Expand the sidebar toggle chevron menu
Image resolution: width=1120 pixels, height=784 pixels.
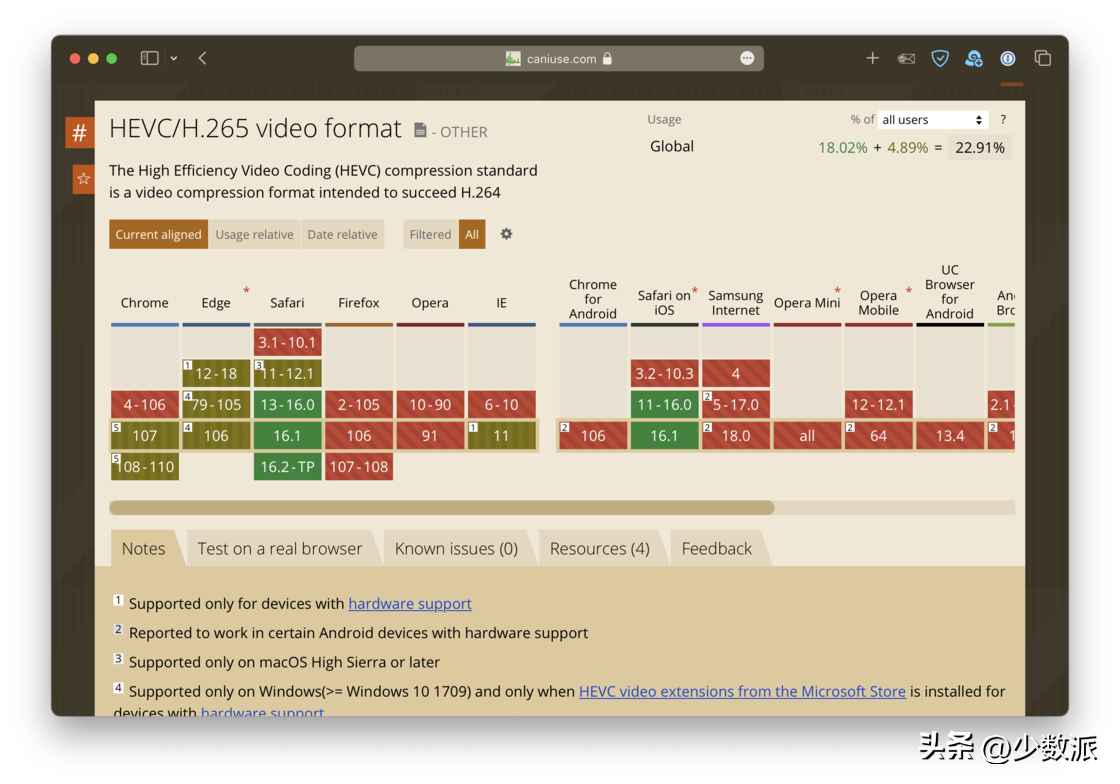(x=174, y=58)
